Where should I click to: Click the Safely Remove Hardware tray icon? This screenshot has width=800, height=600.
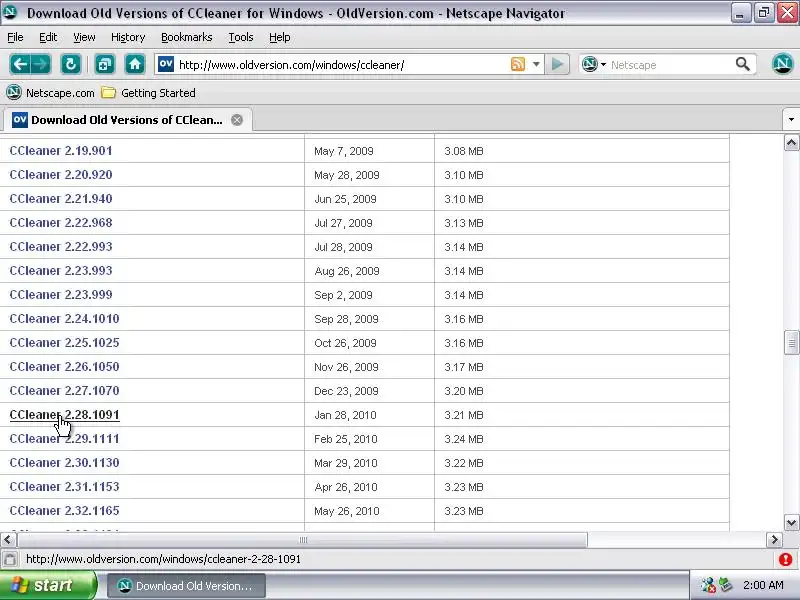click(x=725, y=585)
